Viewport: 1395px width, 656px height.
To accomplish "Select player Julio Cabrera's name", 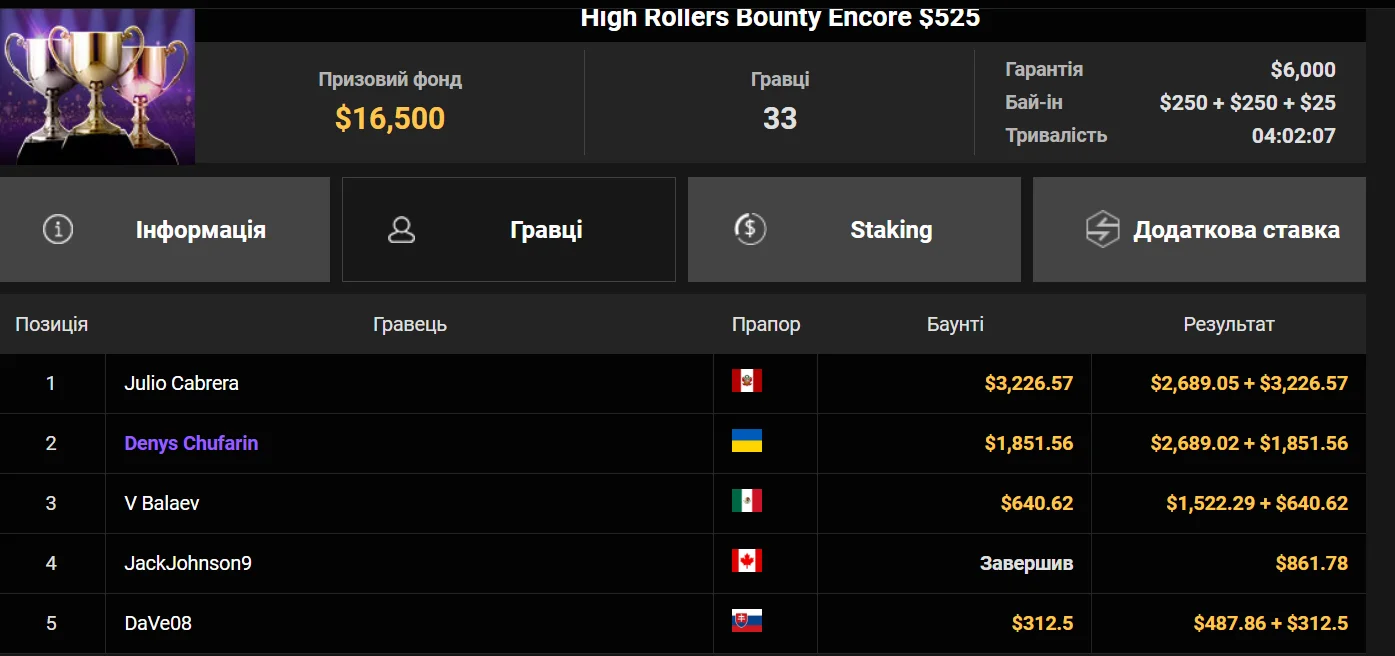I will (x=181, y=383).
